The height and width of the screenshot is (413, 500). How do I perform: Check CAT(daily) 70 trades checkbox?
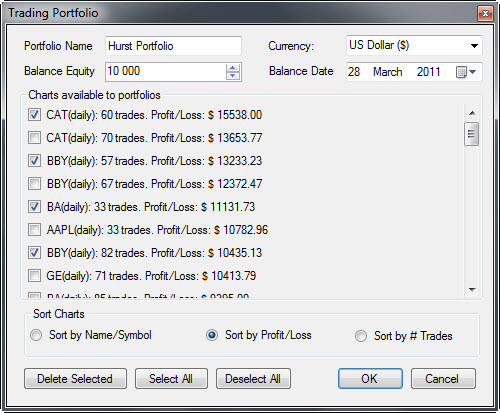click(x=34, y=138)
